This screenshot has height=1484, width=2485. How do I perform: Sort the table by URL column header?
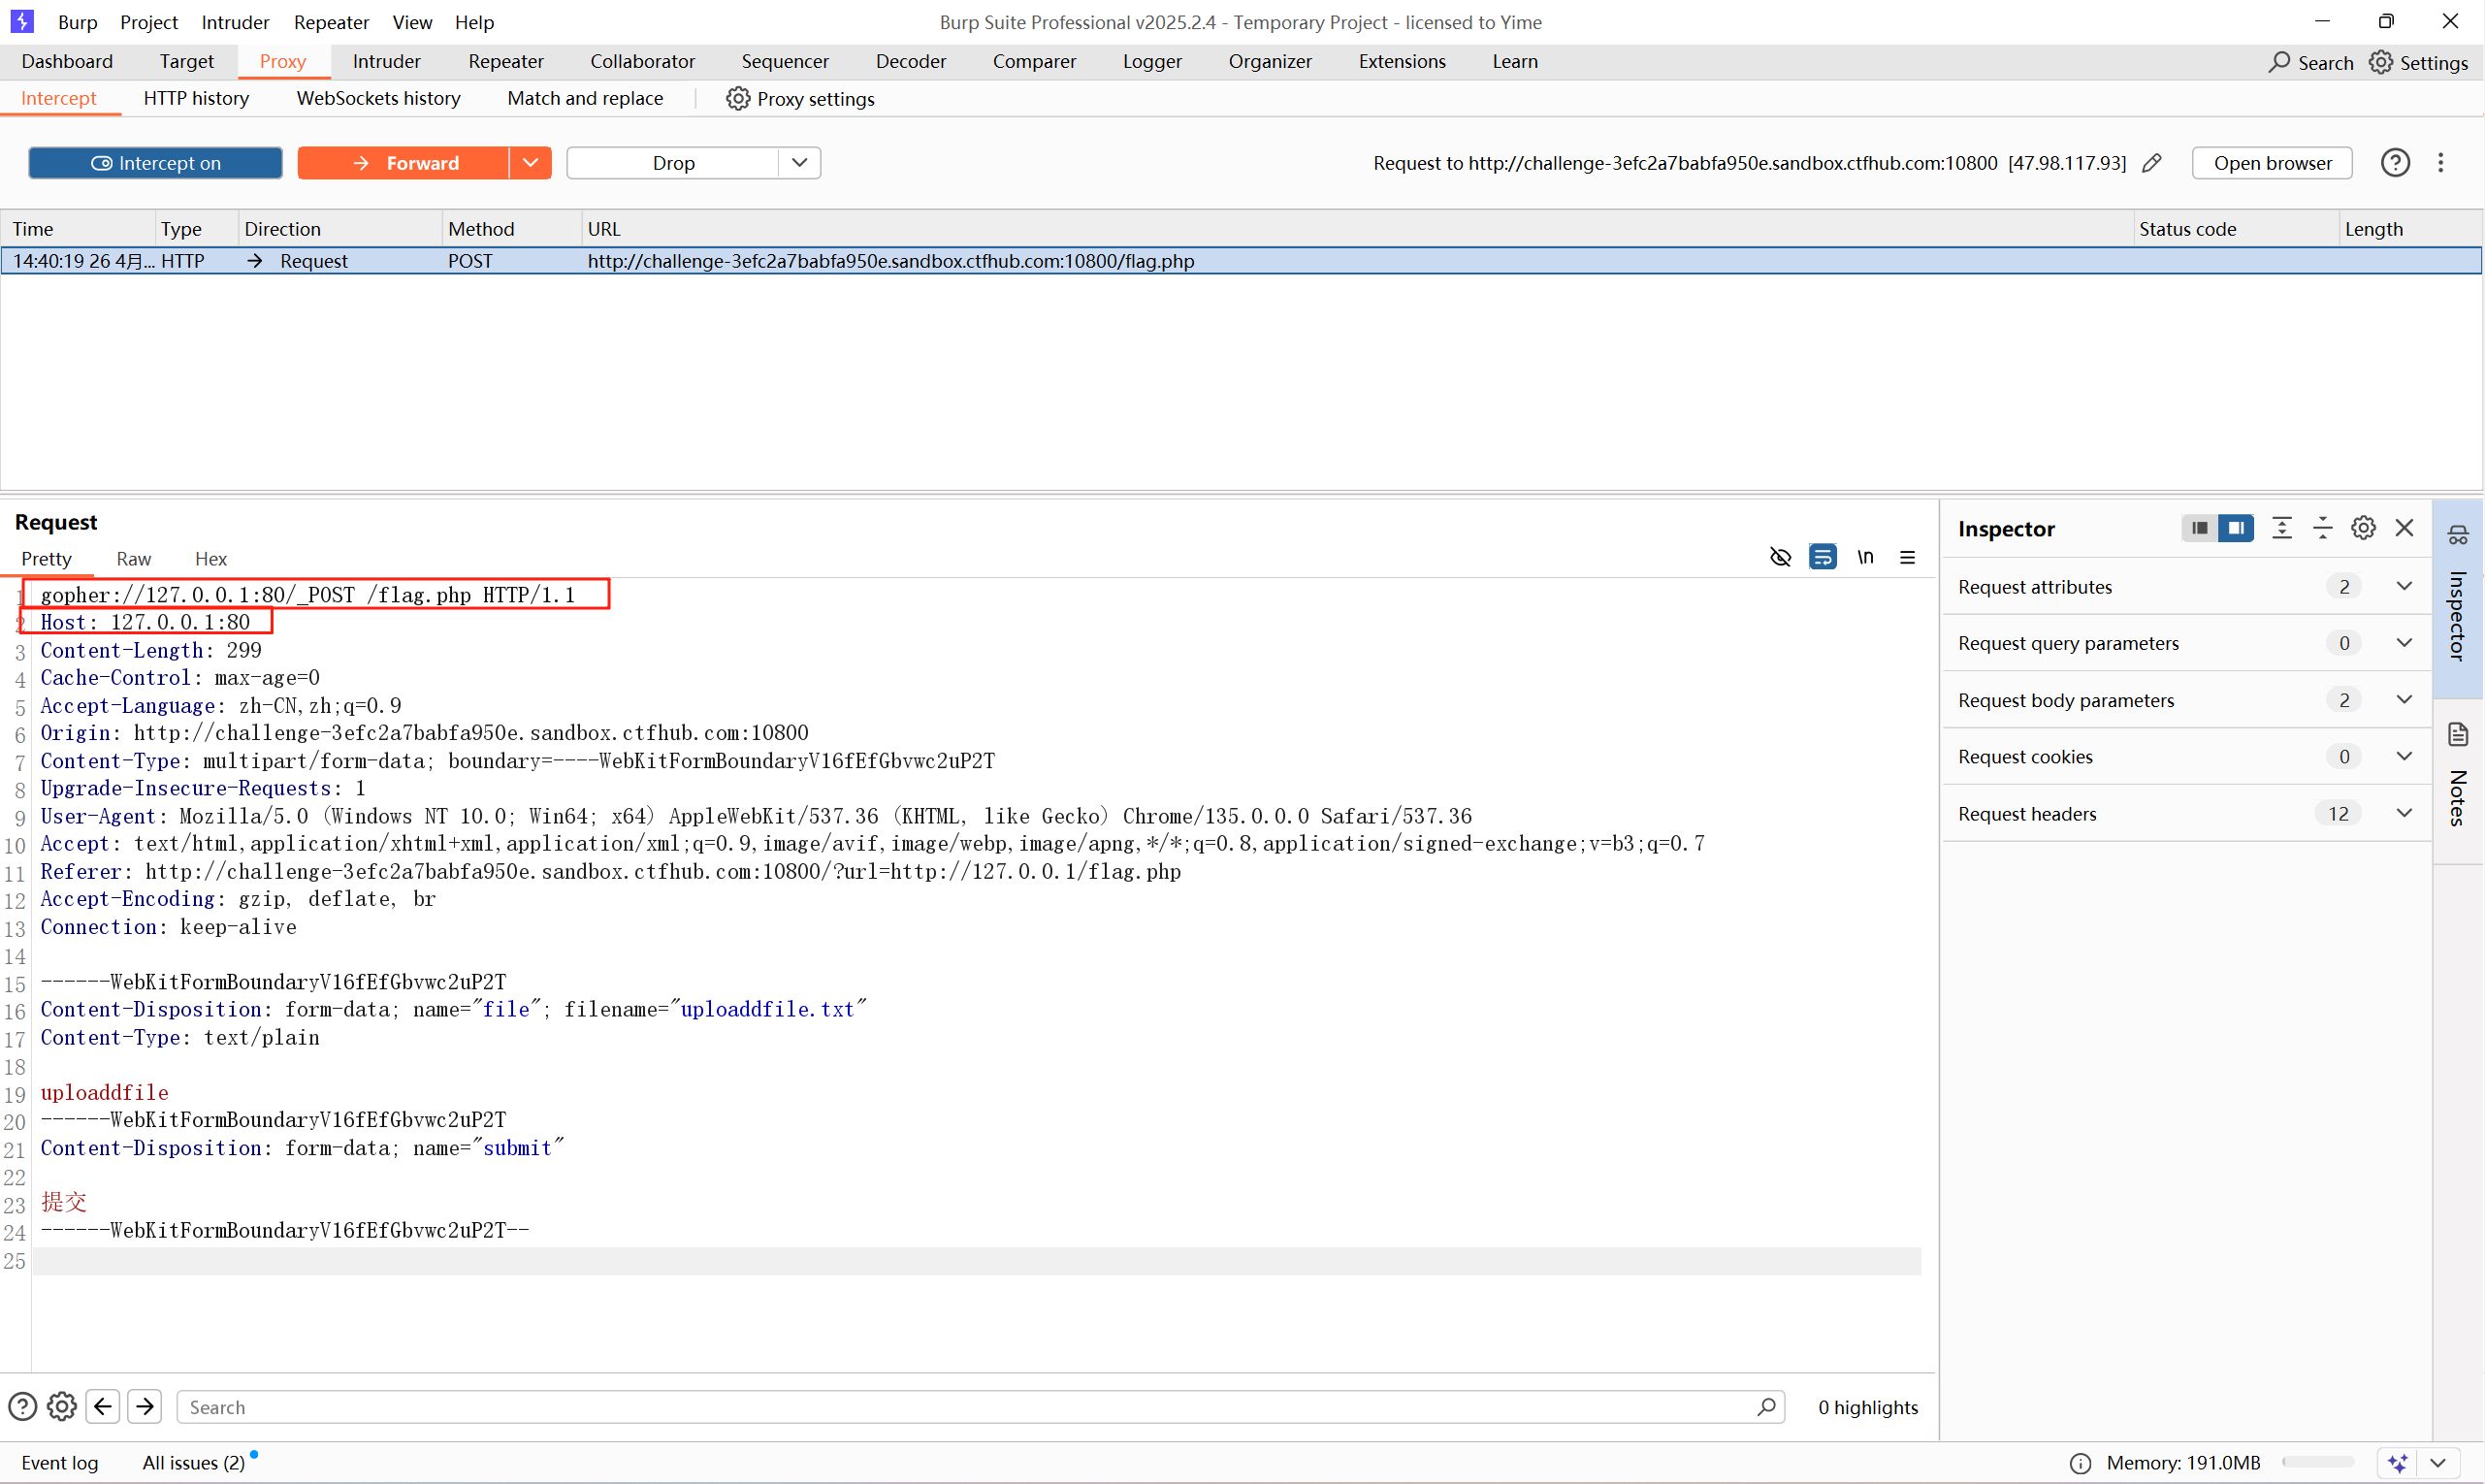click(x=1356, y=229)
